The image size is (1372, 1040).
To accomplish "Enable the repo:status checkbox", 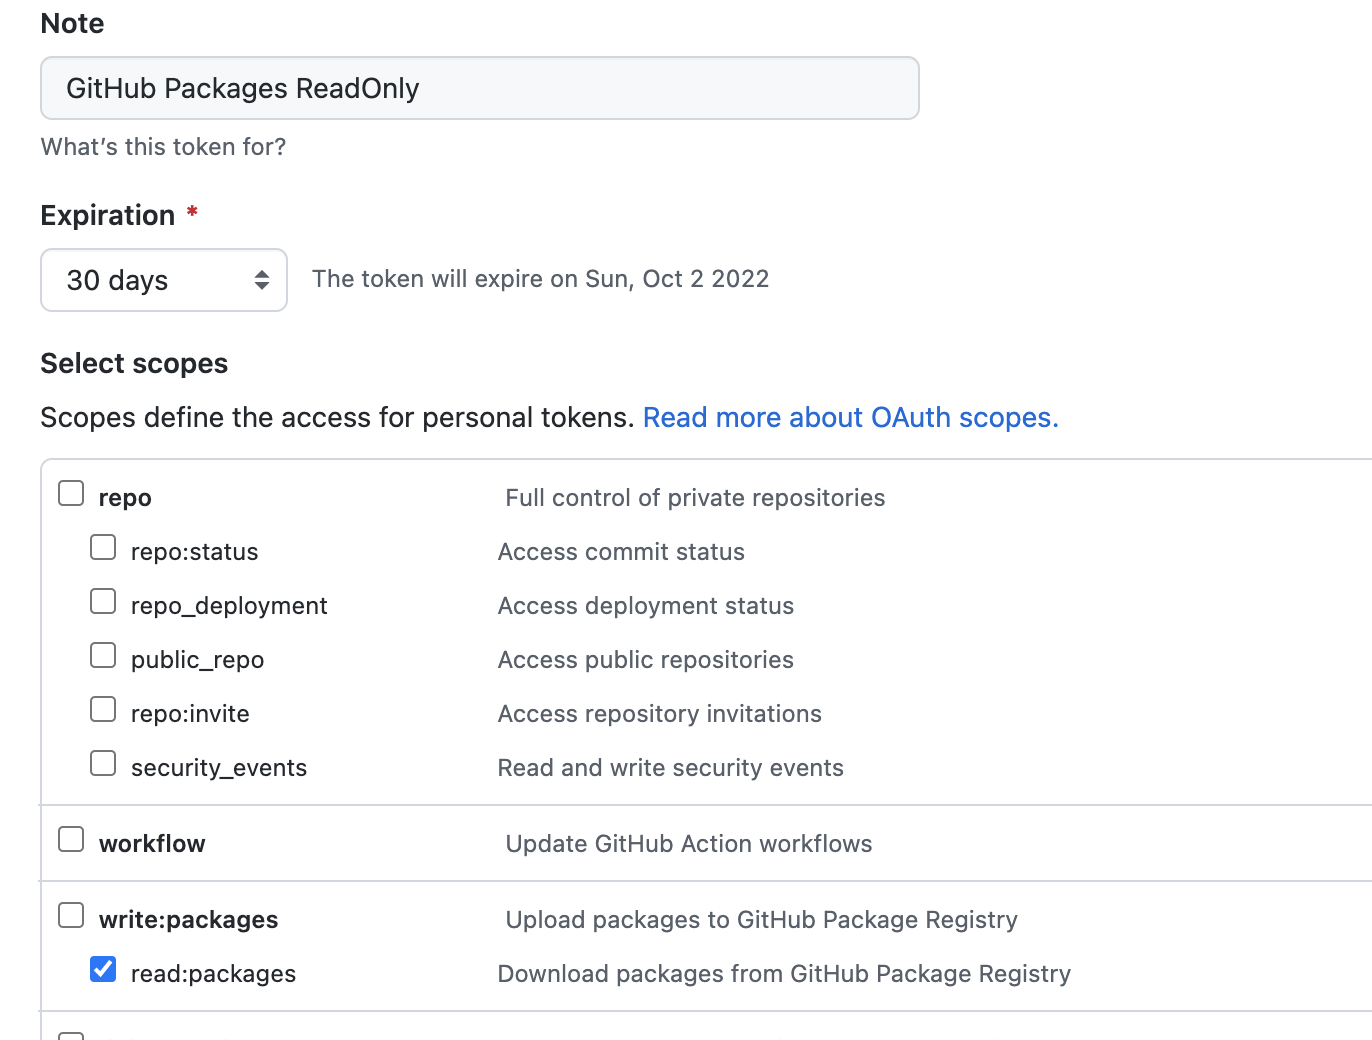I will point(103,547).
